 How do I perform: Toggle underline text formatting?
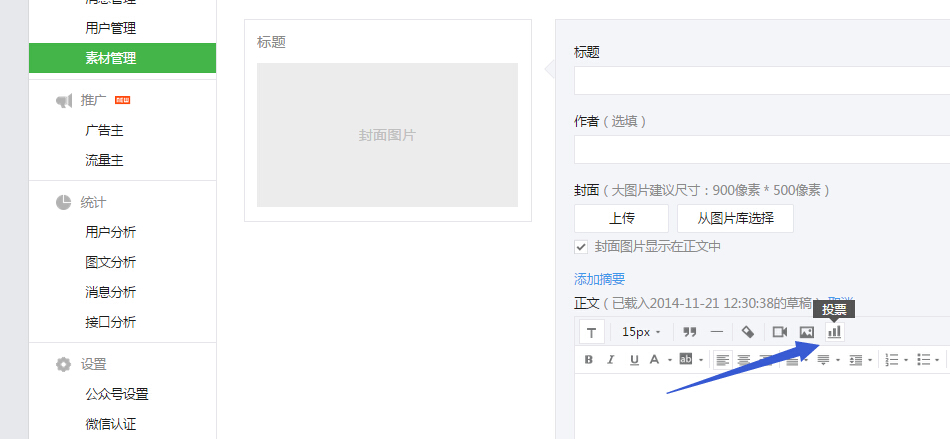(634, 359)
